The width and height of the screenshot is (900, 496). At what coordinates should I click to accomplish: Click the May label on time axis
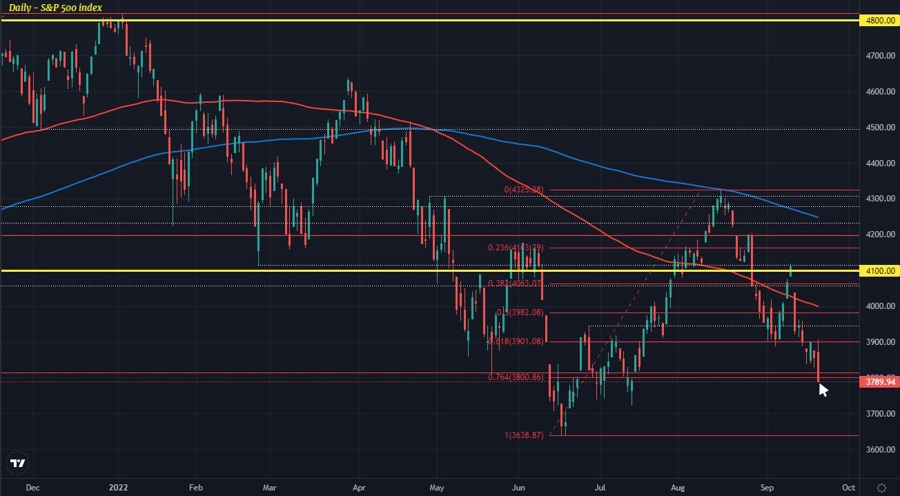click(437, 487)
